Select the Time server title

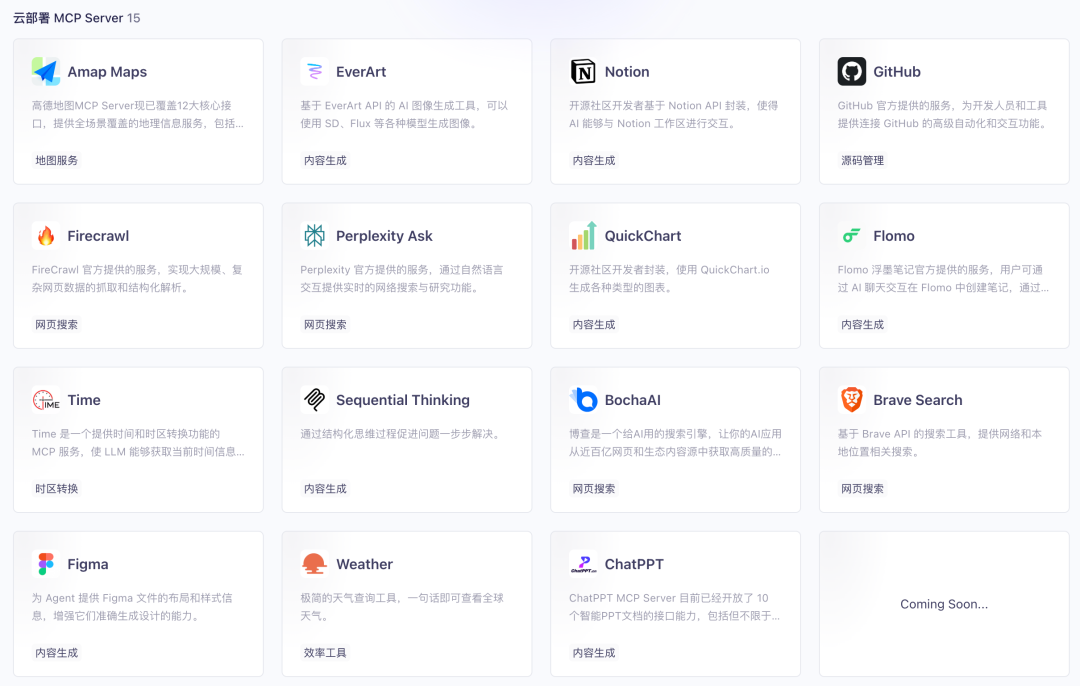84,400
